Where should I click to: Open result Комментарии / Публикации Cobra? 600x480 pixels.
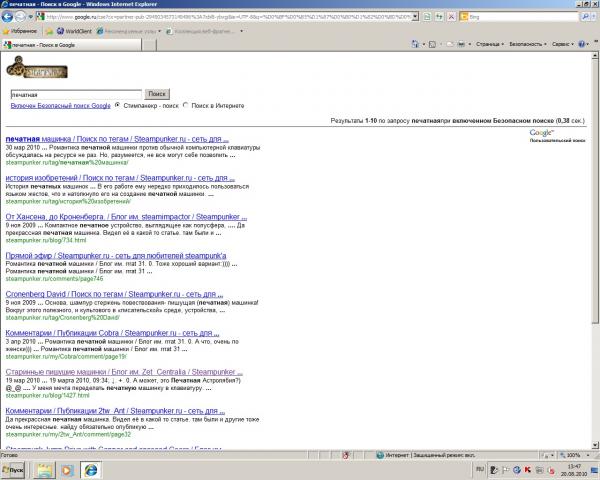tap(112, 333)
